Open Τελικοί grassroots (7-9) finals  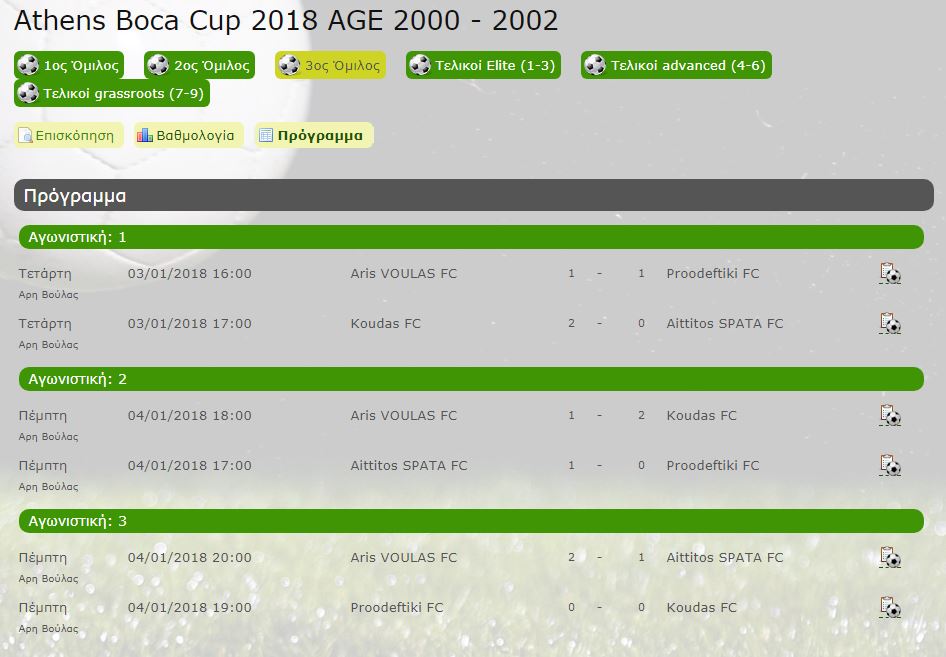point(112,94)
